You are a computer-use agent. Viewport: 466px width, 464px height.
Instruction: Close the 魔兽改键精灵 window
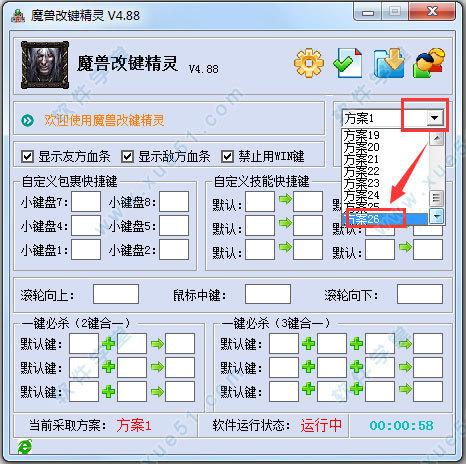(432, 12)
